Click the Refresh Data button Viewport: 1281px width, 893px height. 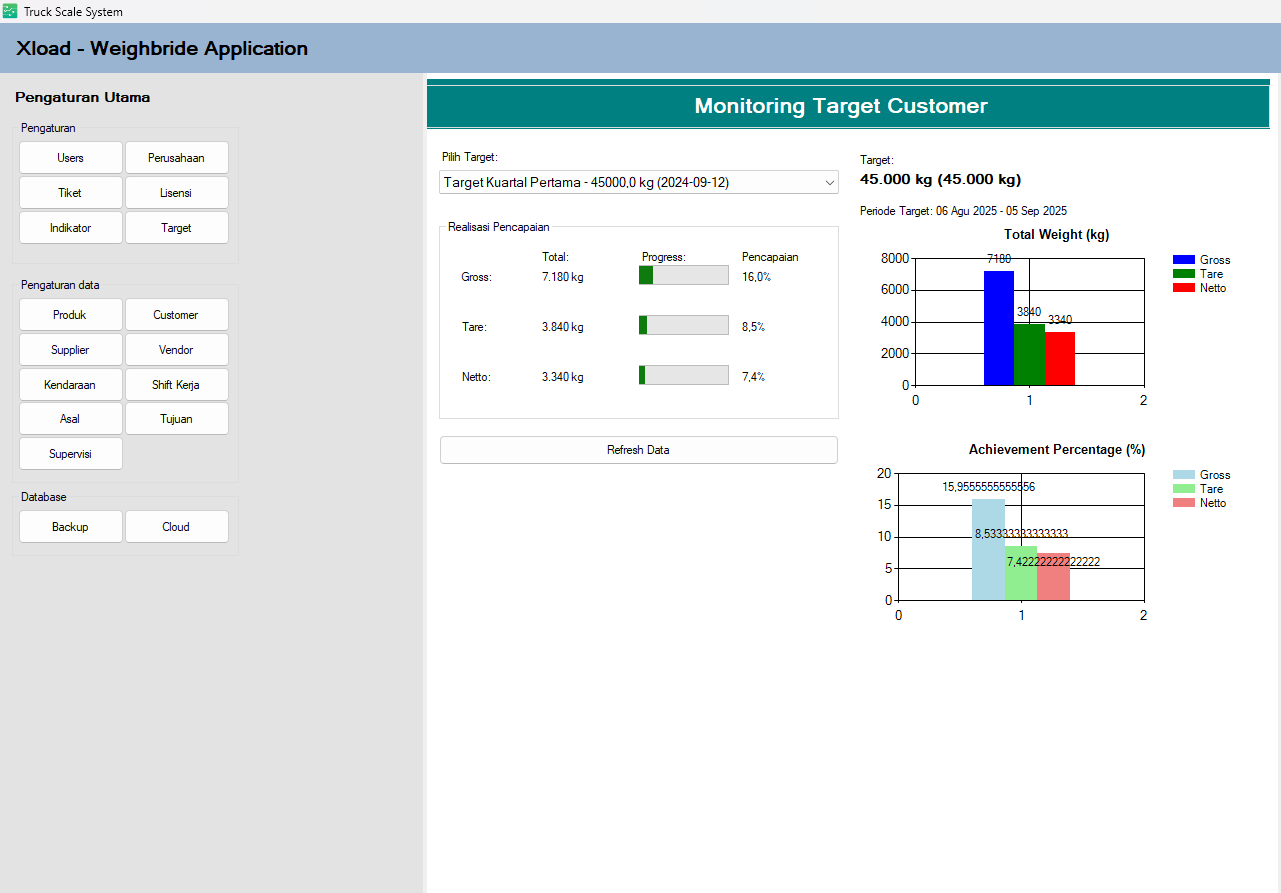tap(638, 450)
